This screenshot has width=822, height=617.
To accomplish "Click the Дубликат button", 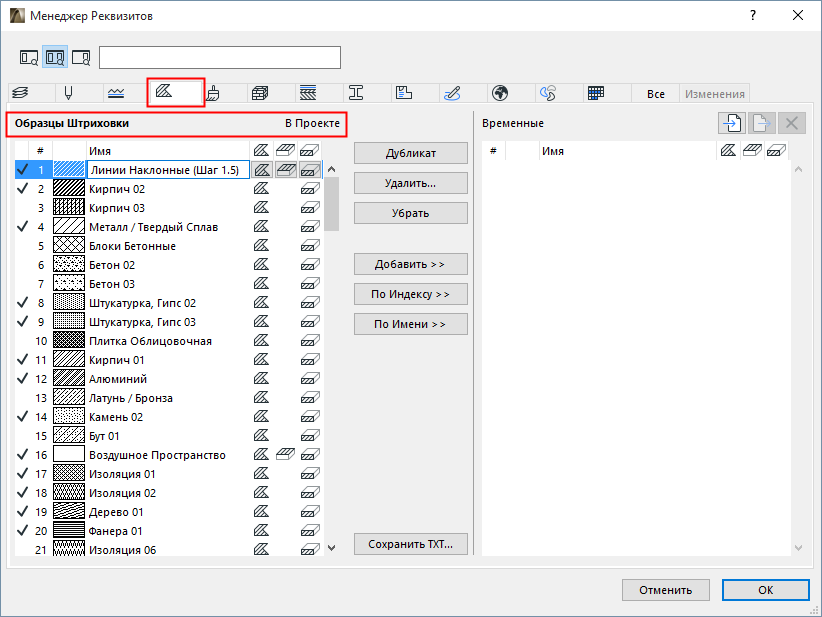I will click(410, 153).
